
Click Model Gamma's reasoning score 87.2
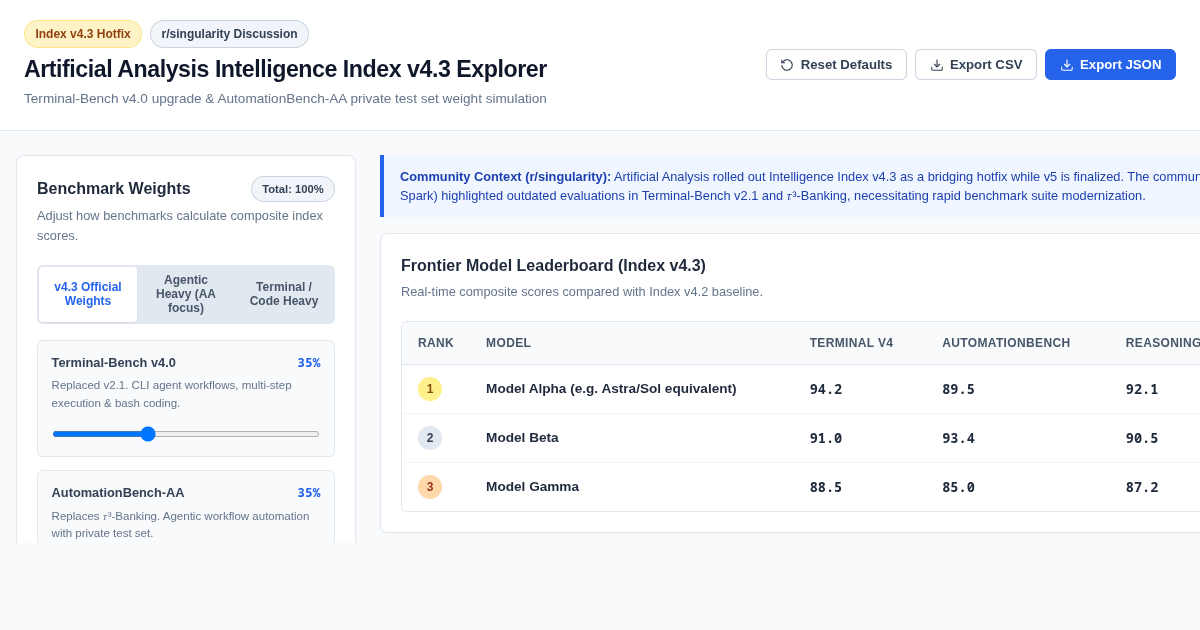coord(1142,487)
